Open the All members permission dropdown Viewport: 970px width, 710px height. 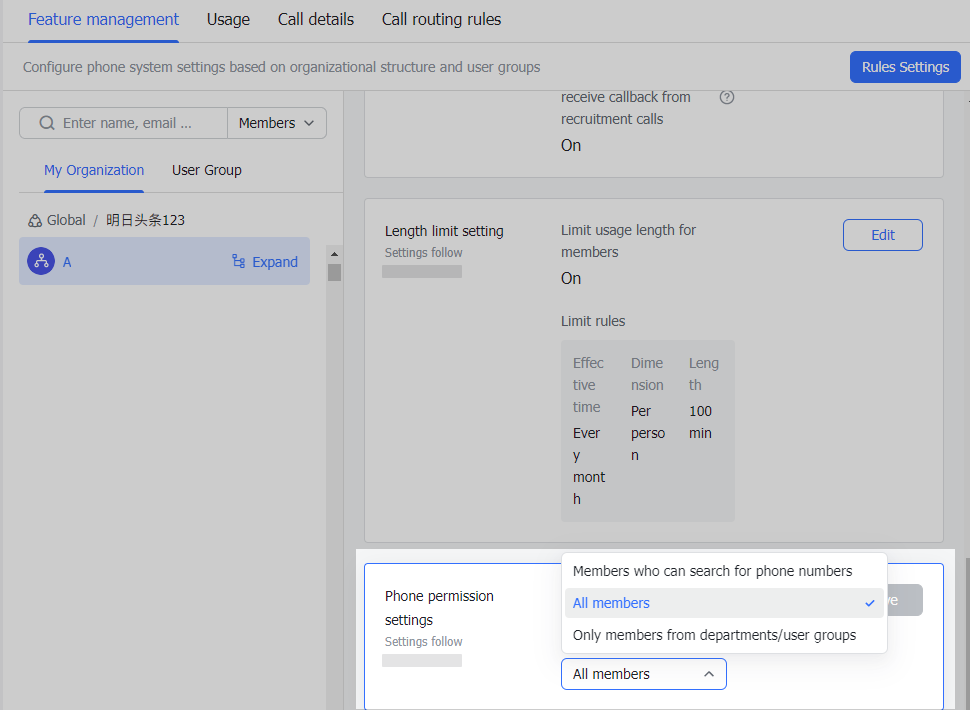(x=643, y=673)
